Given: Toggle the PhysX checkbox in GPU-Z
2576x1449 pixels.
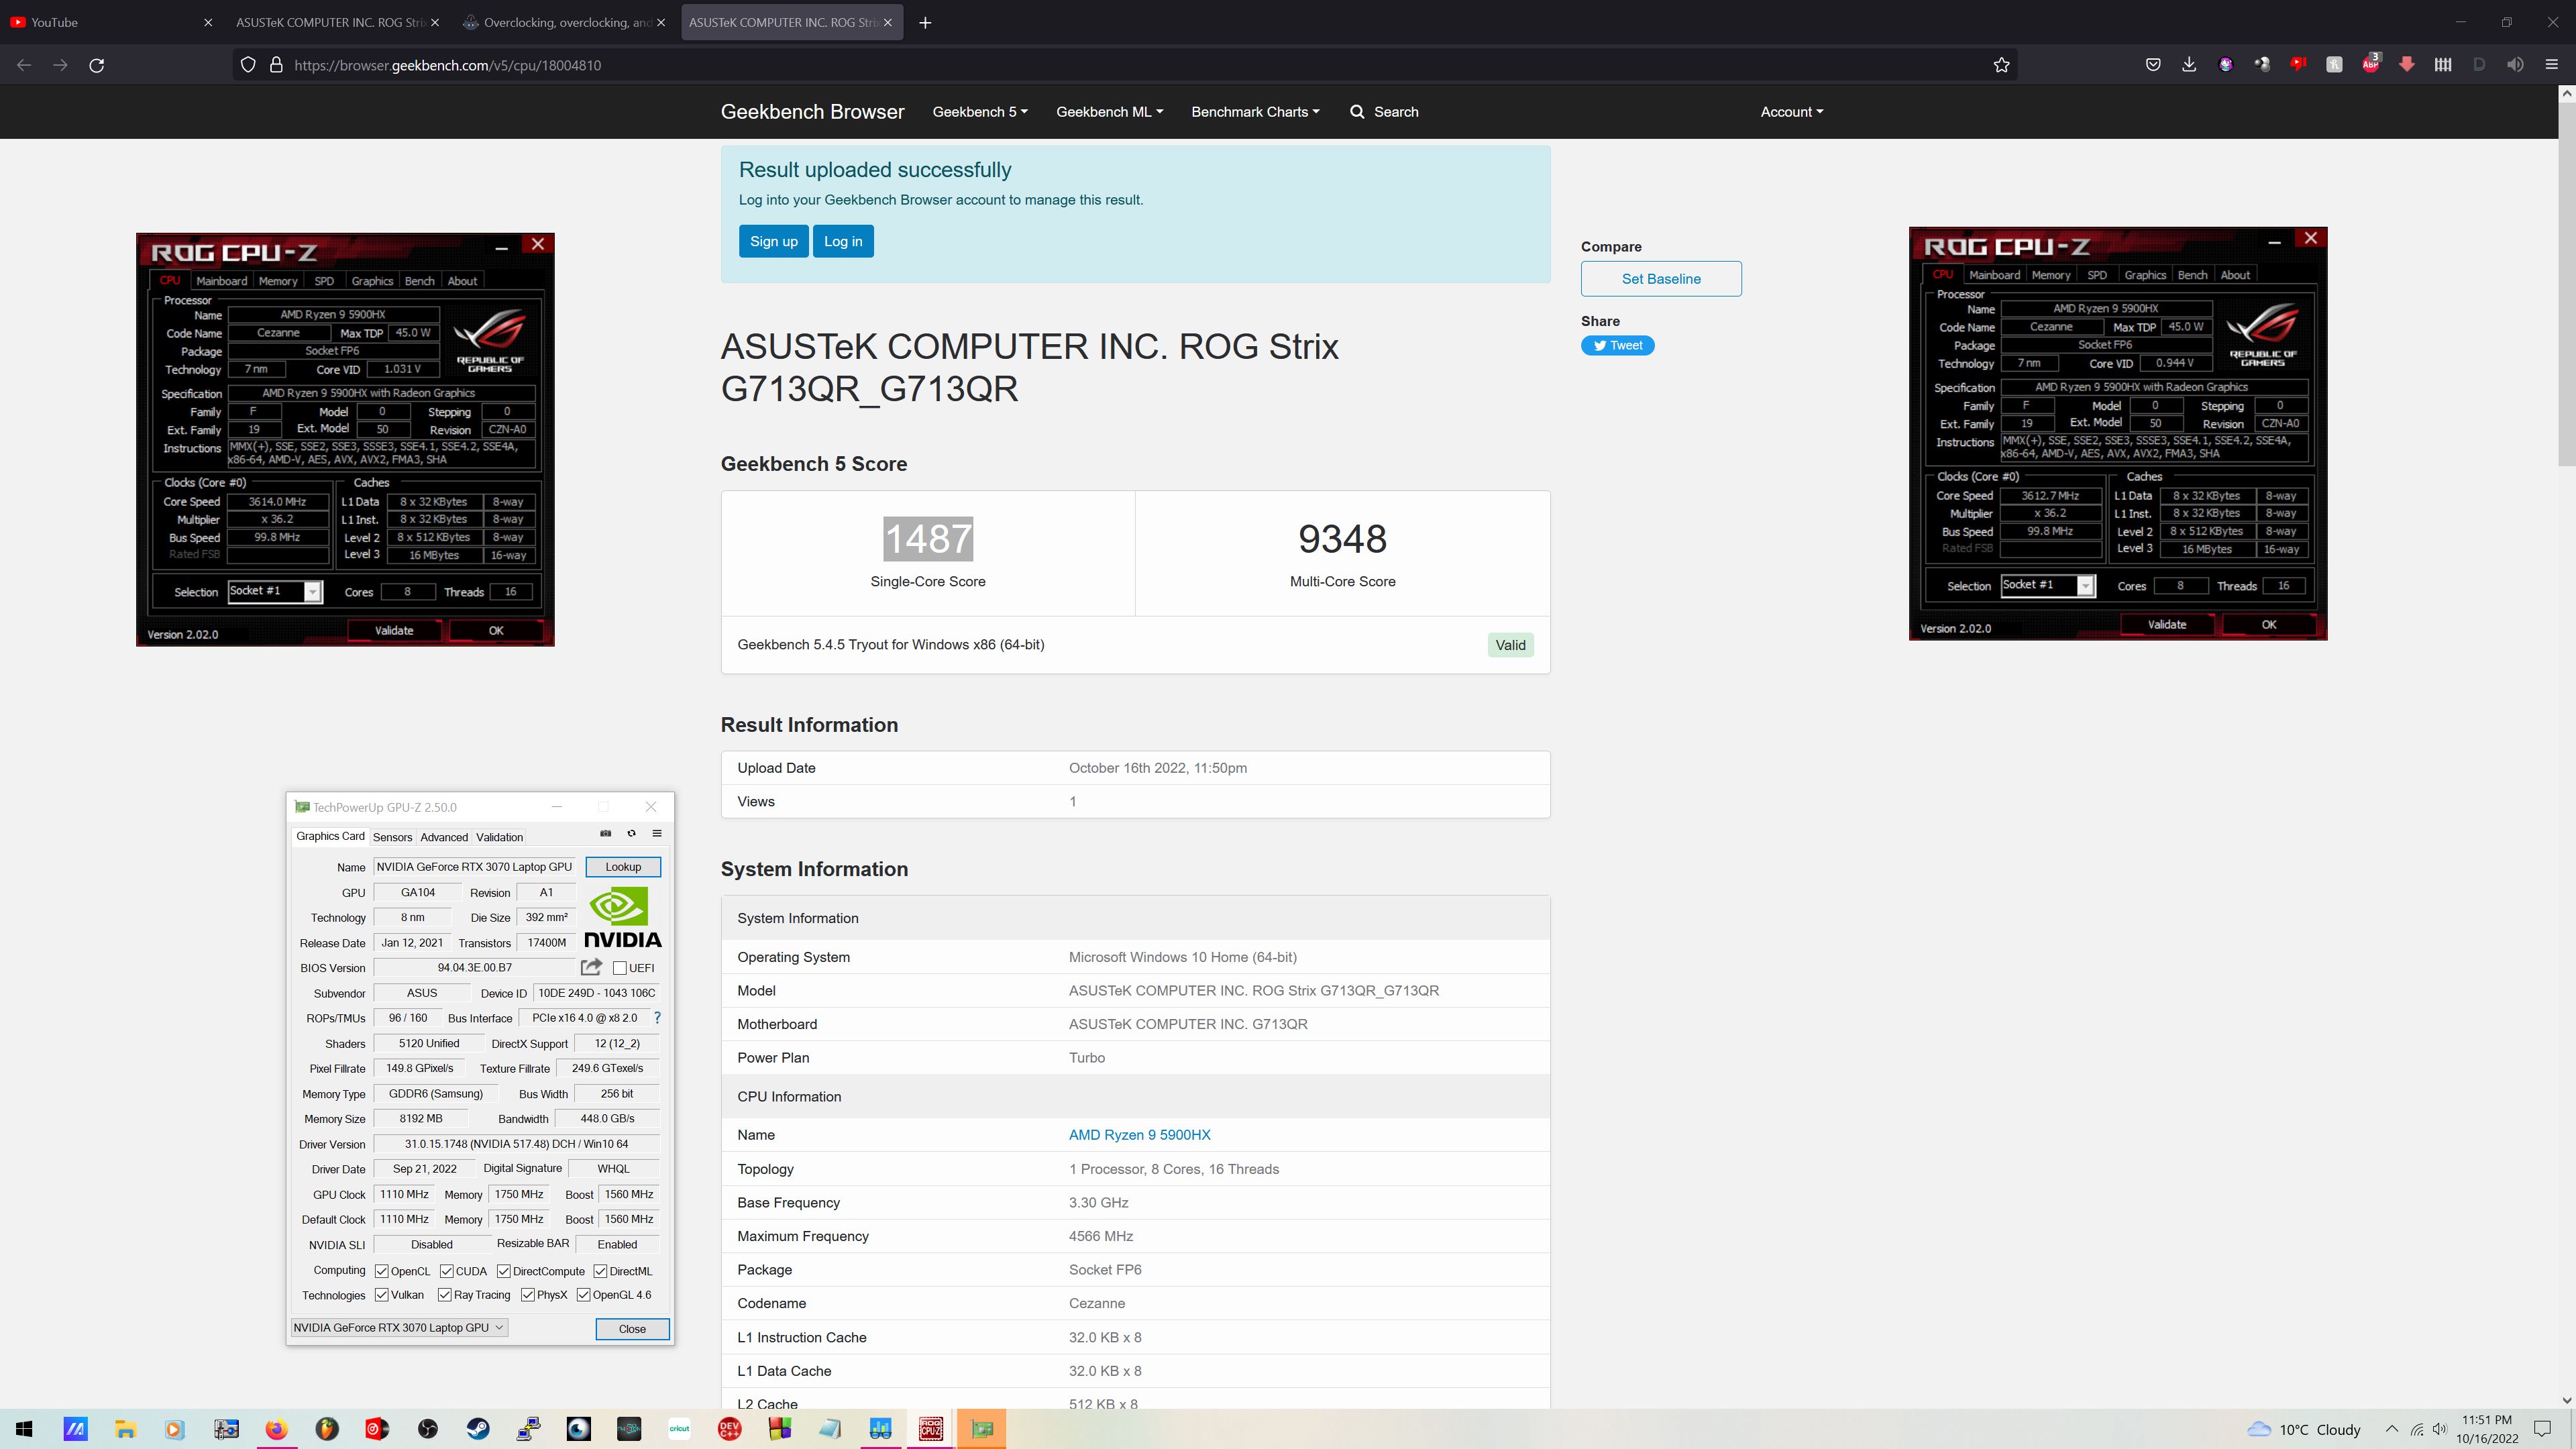Looking at the screenshot, I should tap(527, 1295).
